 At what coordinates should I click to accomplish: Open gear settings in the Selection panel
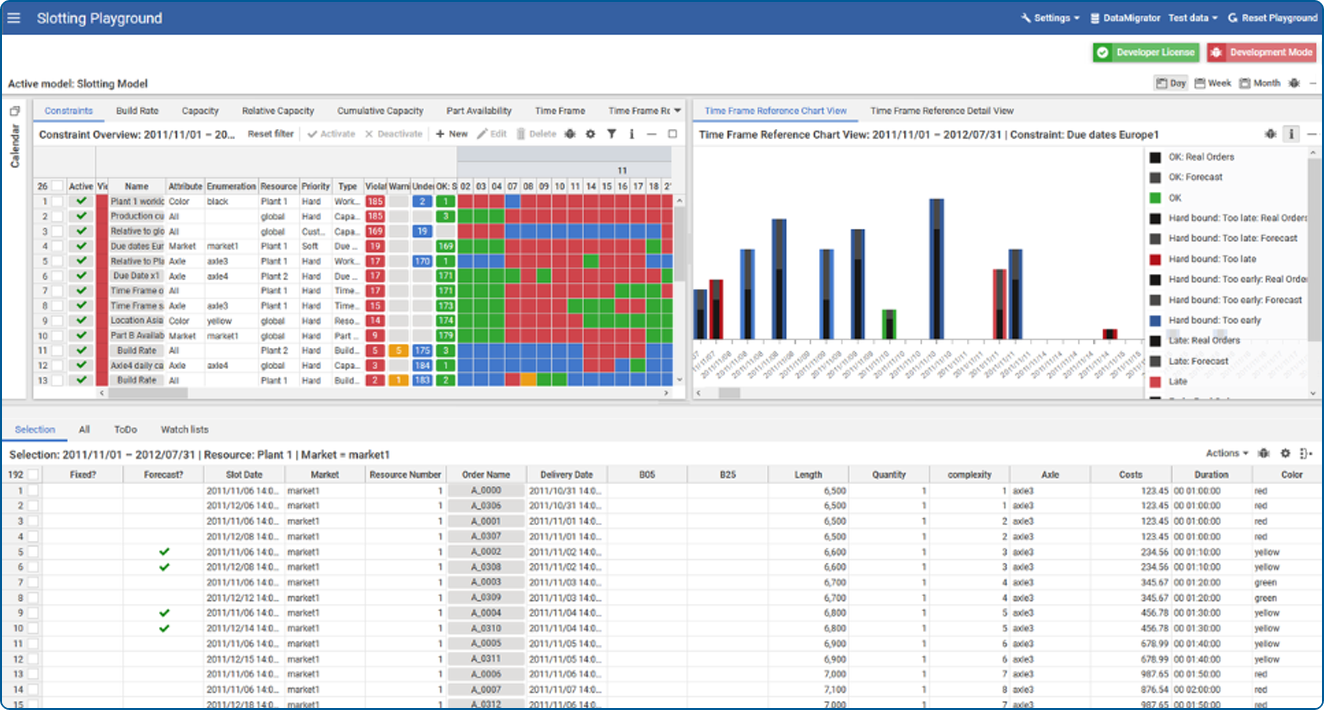tap(1286, 453)
